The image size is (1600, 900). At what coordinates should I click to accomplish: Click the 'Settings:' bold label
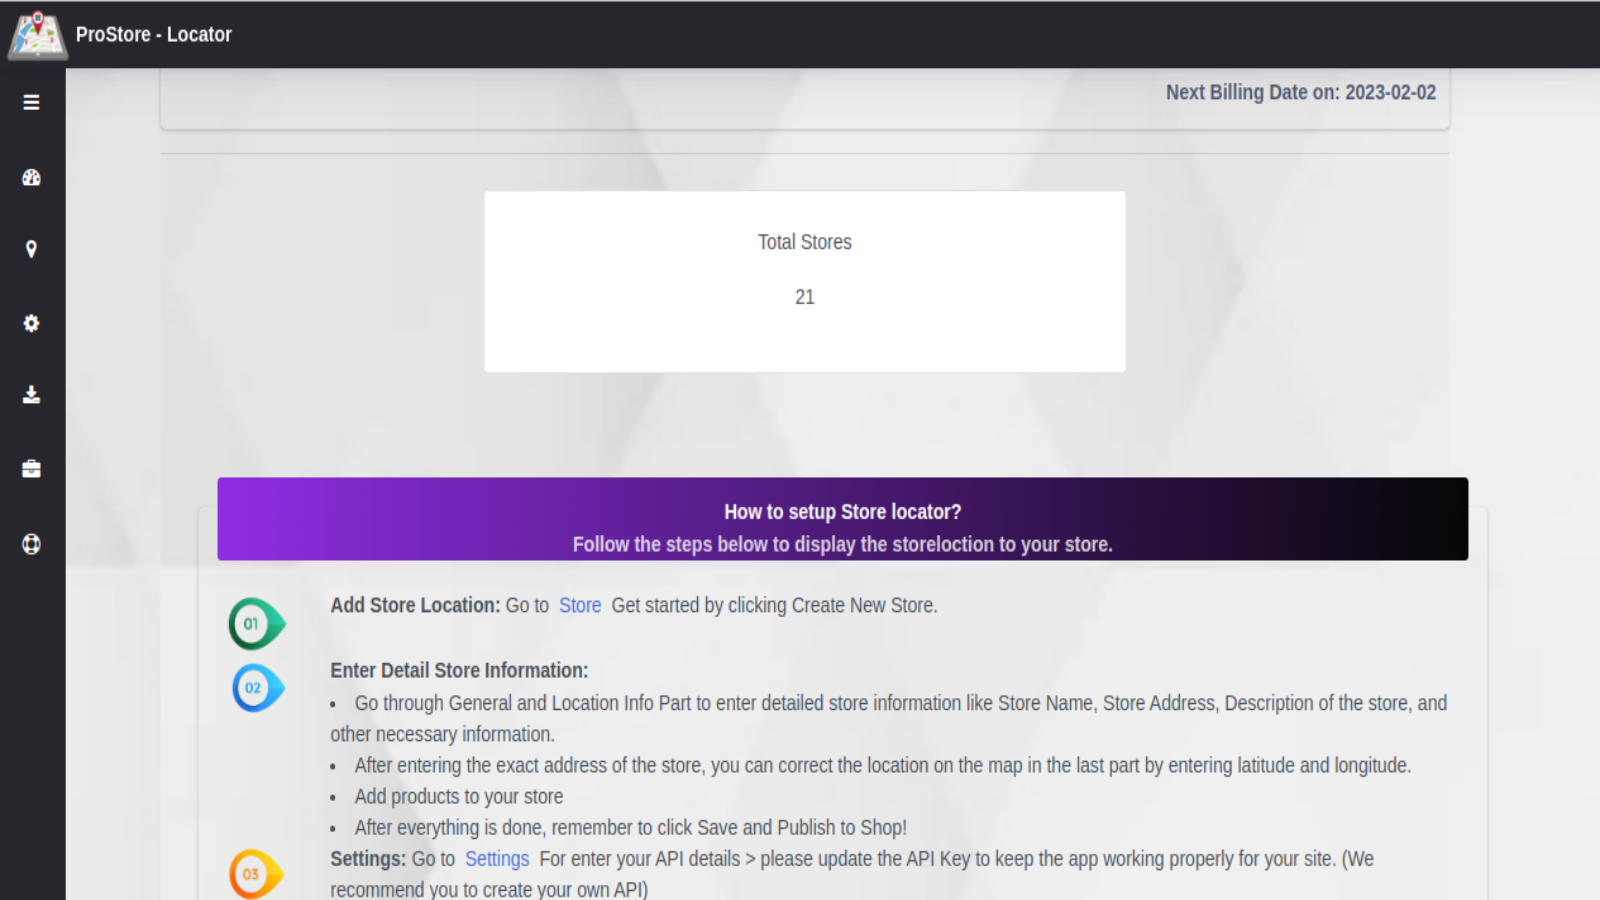(368, 859)
